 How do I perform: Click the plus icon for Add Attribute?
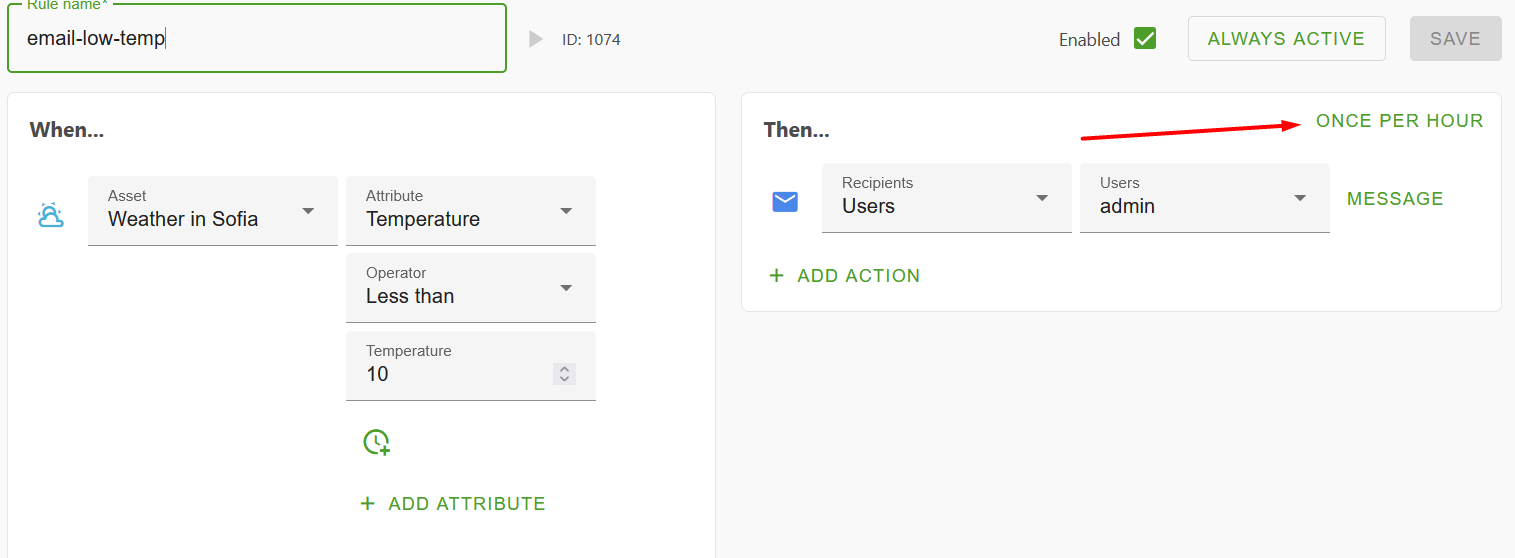click(x=367, y=504)
